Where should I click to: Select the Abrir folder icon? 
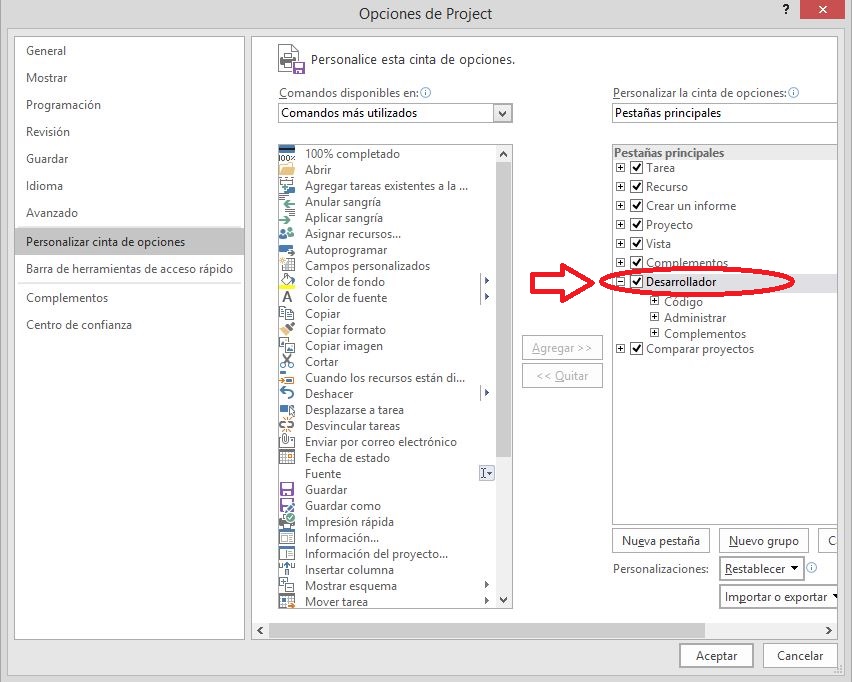[x=286, y=170]
